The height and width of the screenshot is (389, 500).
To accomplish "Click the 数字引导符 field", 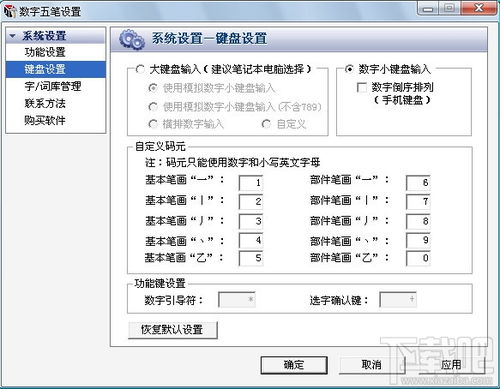I will 237,299.
